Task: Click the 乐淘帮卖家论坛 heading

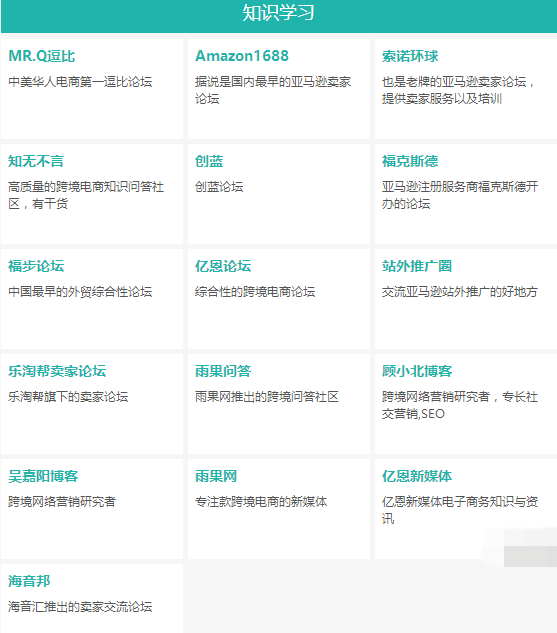Action: pos(57,371)
